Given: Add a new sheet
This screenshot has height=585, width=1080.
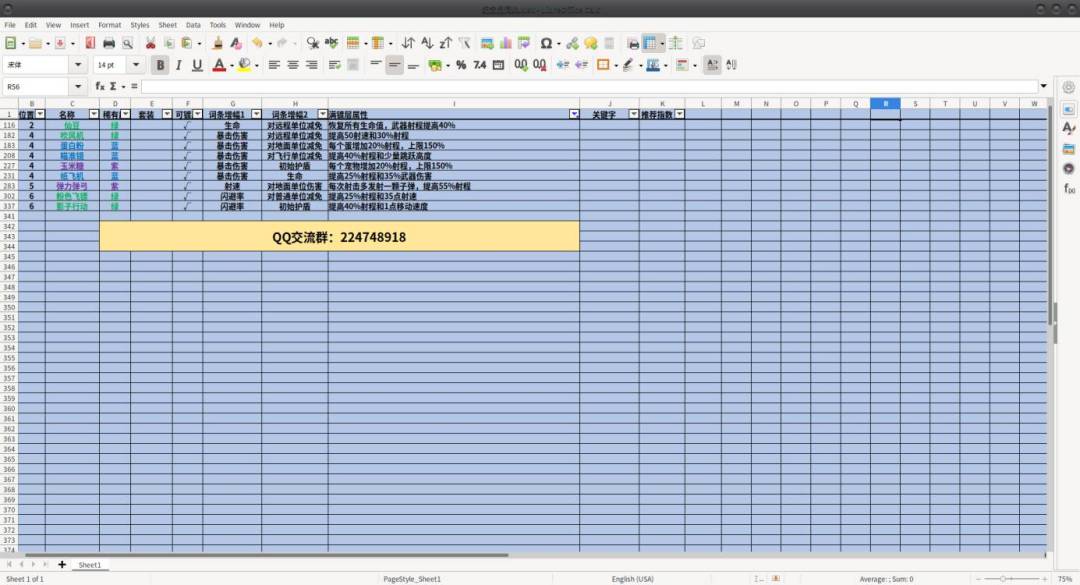Looking at the screenshot, I should pos(62,564).
